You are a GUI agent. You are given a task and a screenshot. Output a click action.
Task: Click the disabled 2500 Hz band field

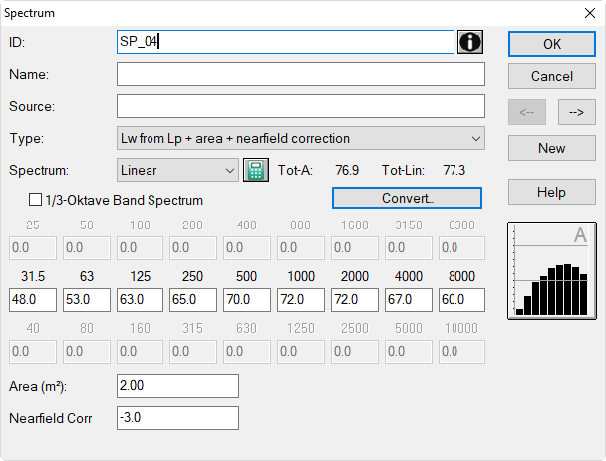(355, 352)
